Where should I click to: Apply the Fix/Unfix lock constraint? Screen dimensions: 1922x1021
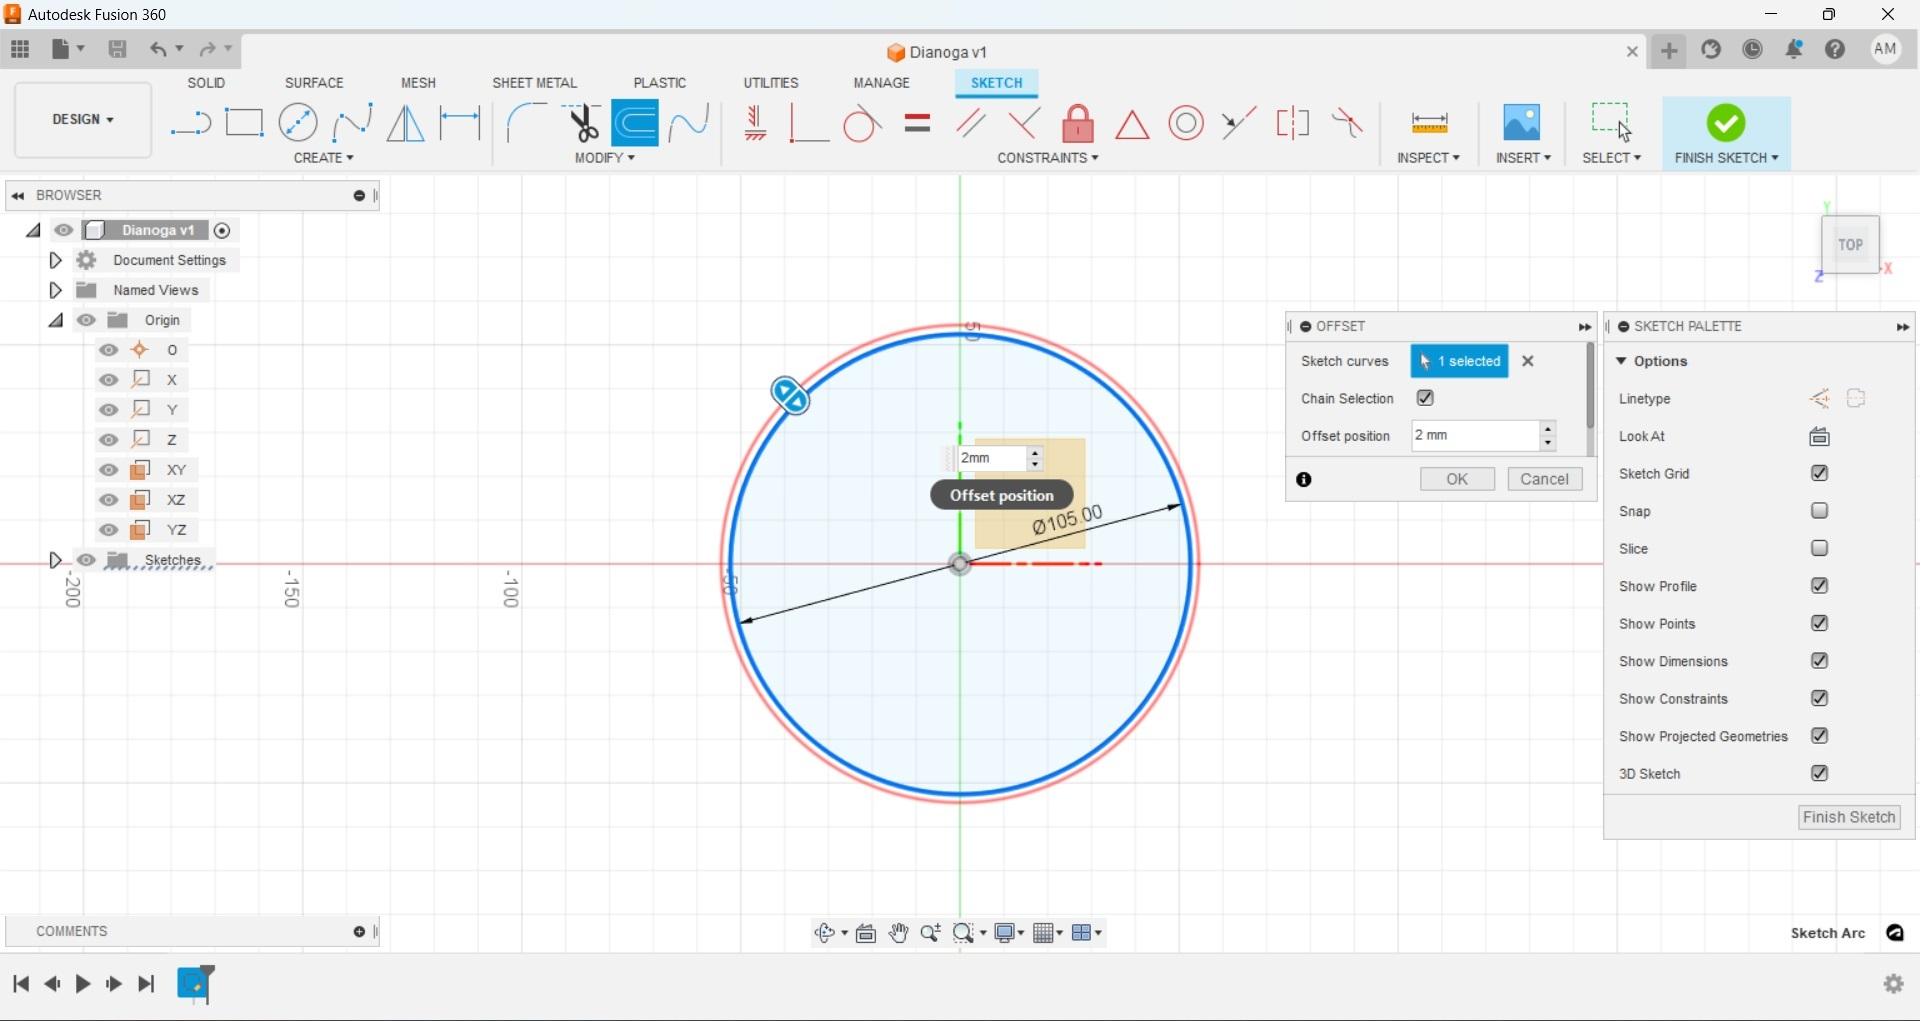pos(1078,123)
